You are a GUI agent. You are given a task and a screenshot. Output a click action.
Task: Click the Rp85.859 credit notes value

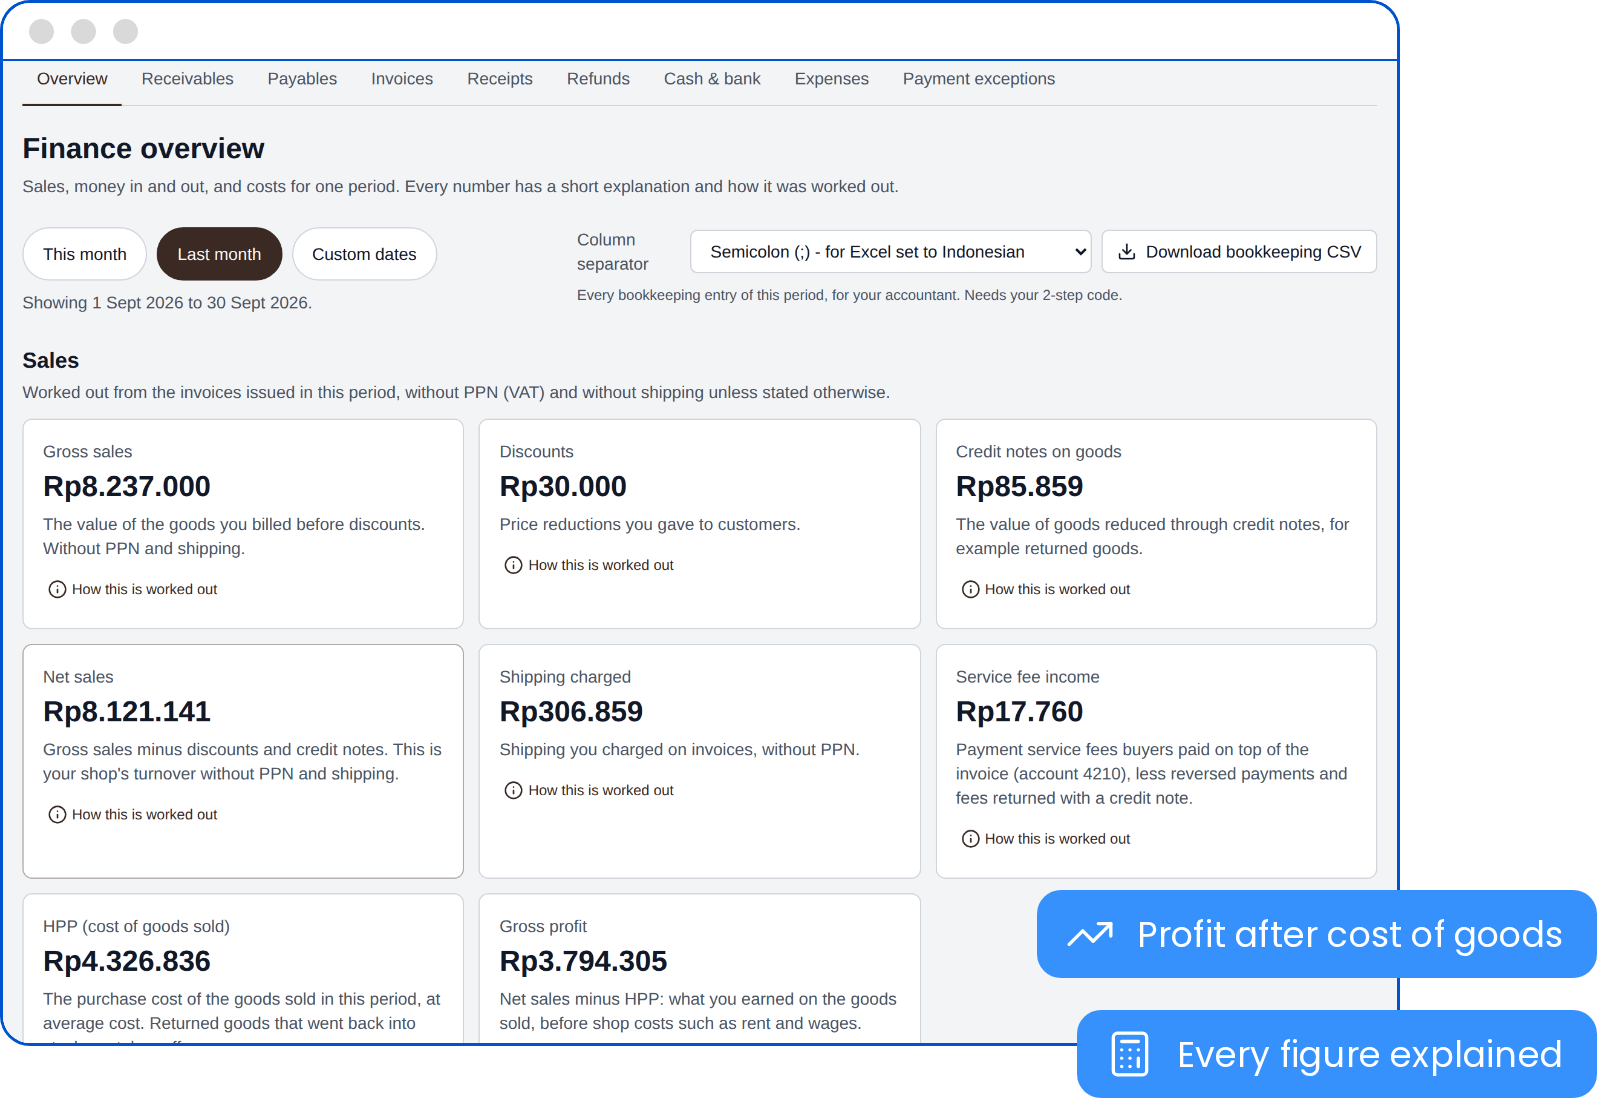(x=1019, y=487)
